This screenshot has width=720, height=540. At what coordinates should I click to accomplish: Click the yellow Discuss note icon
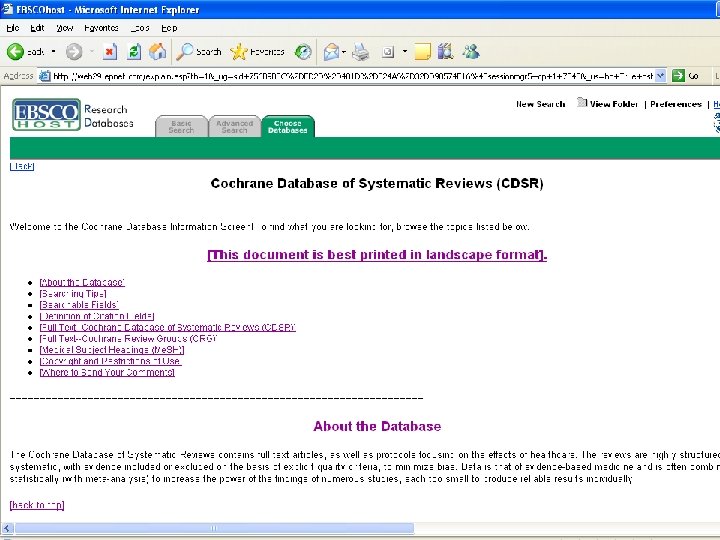click(x=422, y=52)
